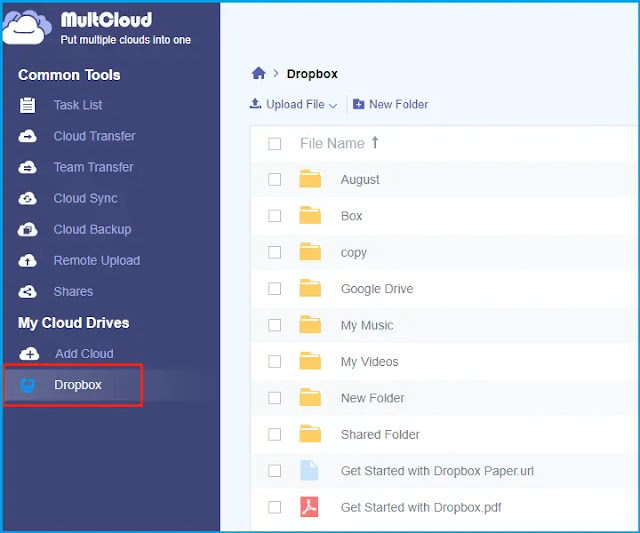
Task: Click the My Music folder icon
Action: 310,324
